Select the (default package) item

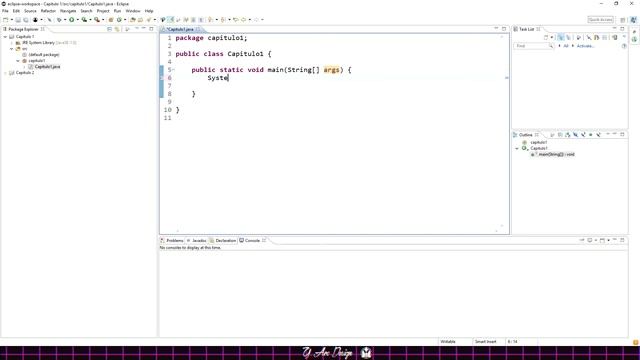[x=44, y=54]
